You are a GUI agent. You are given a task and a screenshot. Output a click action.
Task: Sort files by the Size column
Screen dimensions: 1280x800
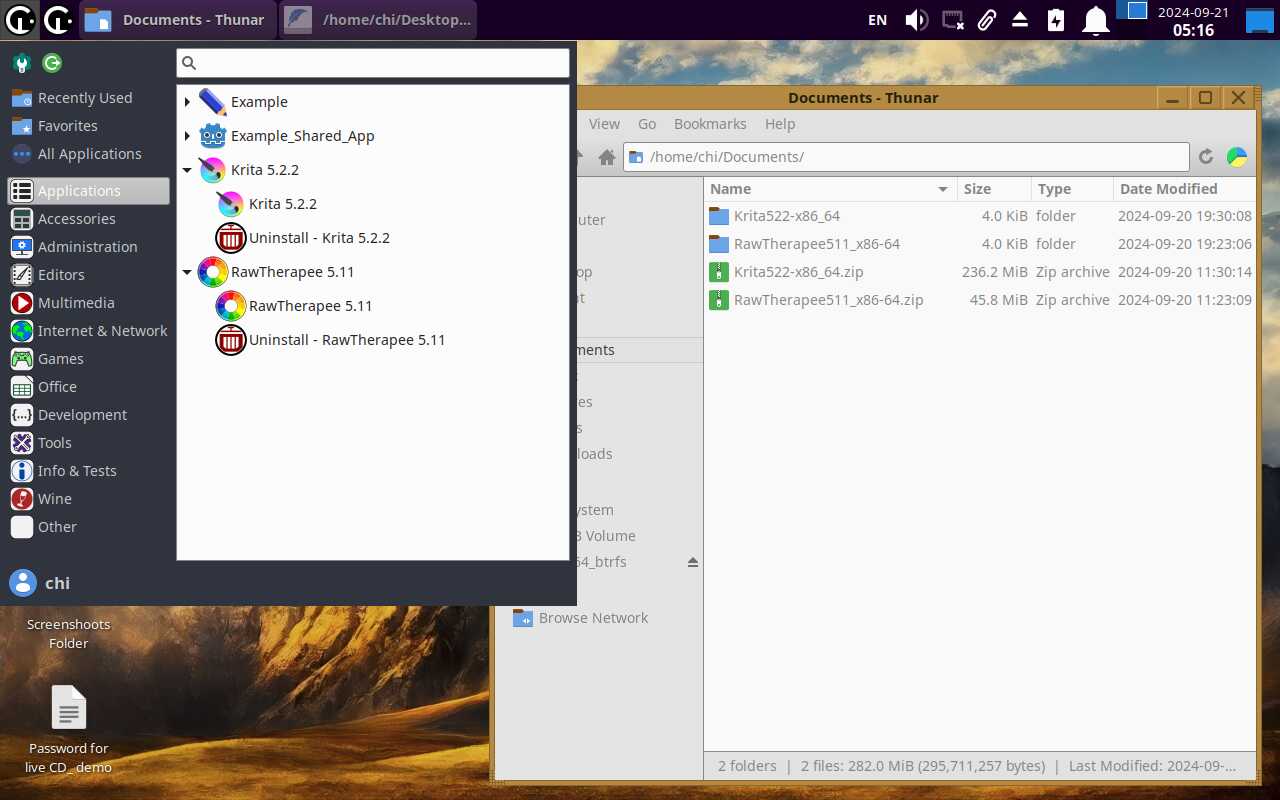[x=994, y=189]
